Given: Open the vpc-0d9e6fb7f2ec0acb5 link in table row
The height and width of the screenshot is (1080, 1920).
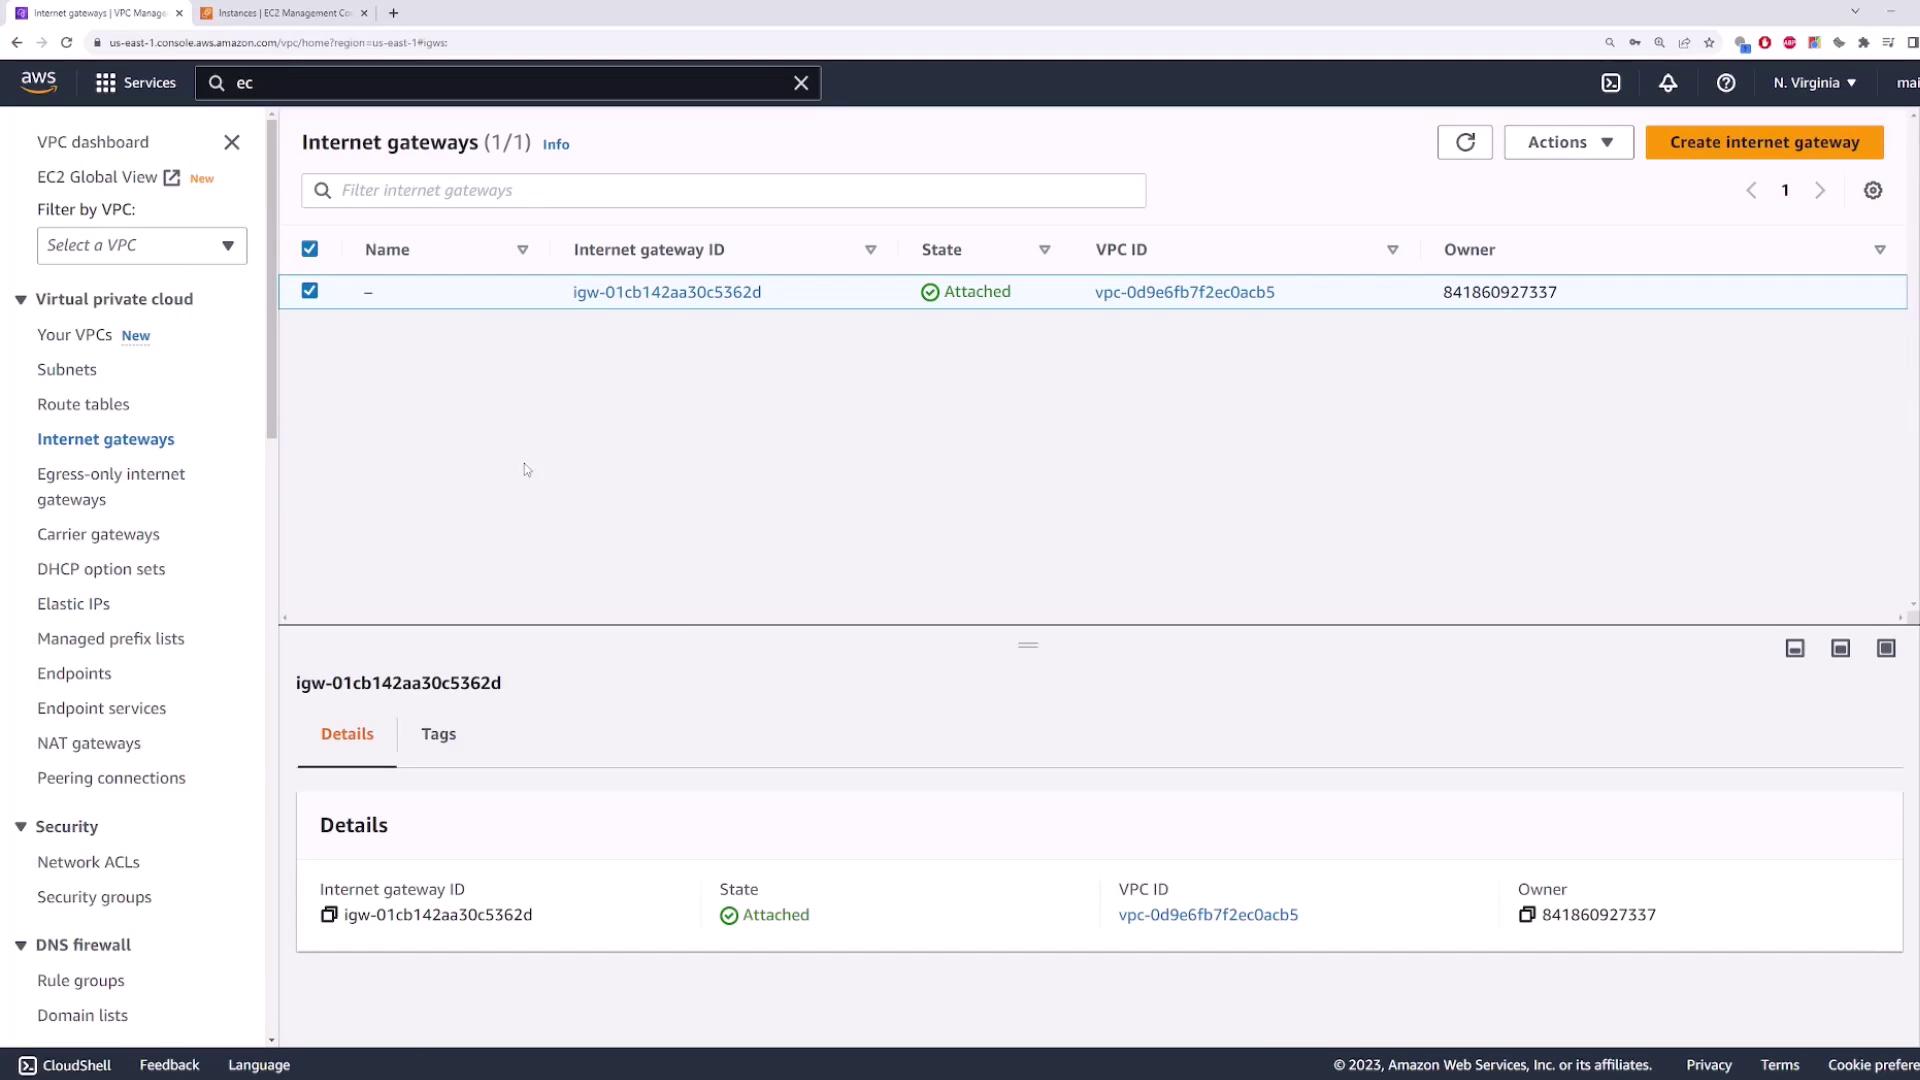Looking at the screenshot, I should pos(1184,292).
